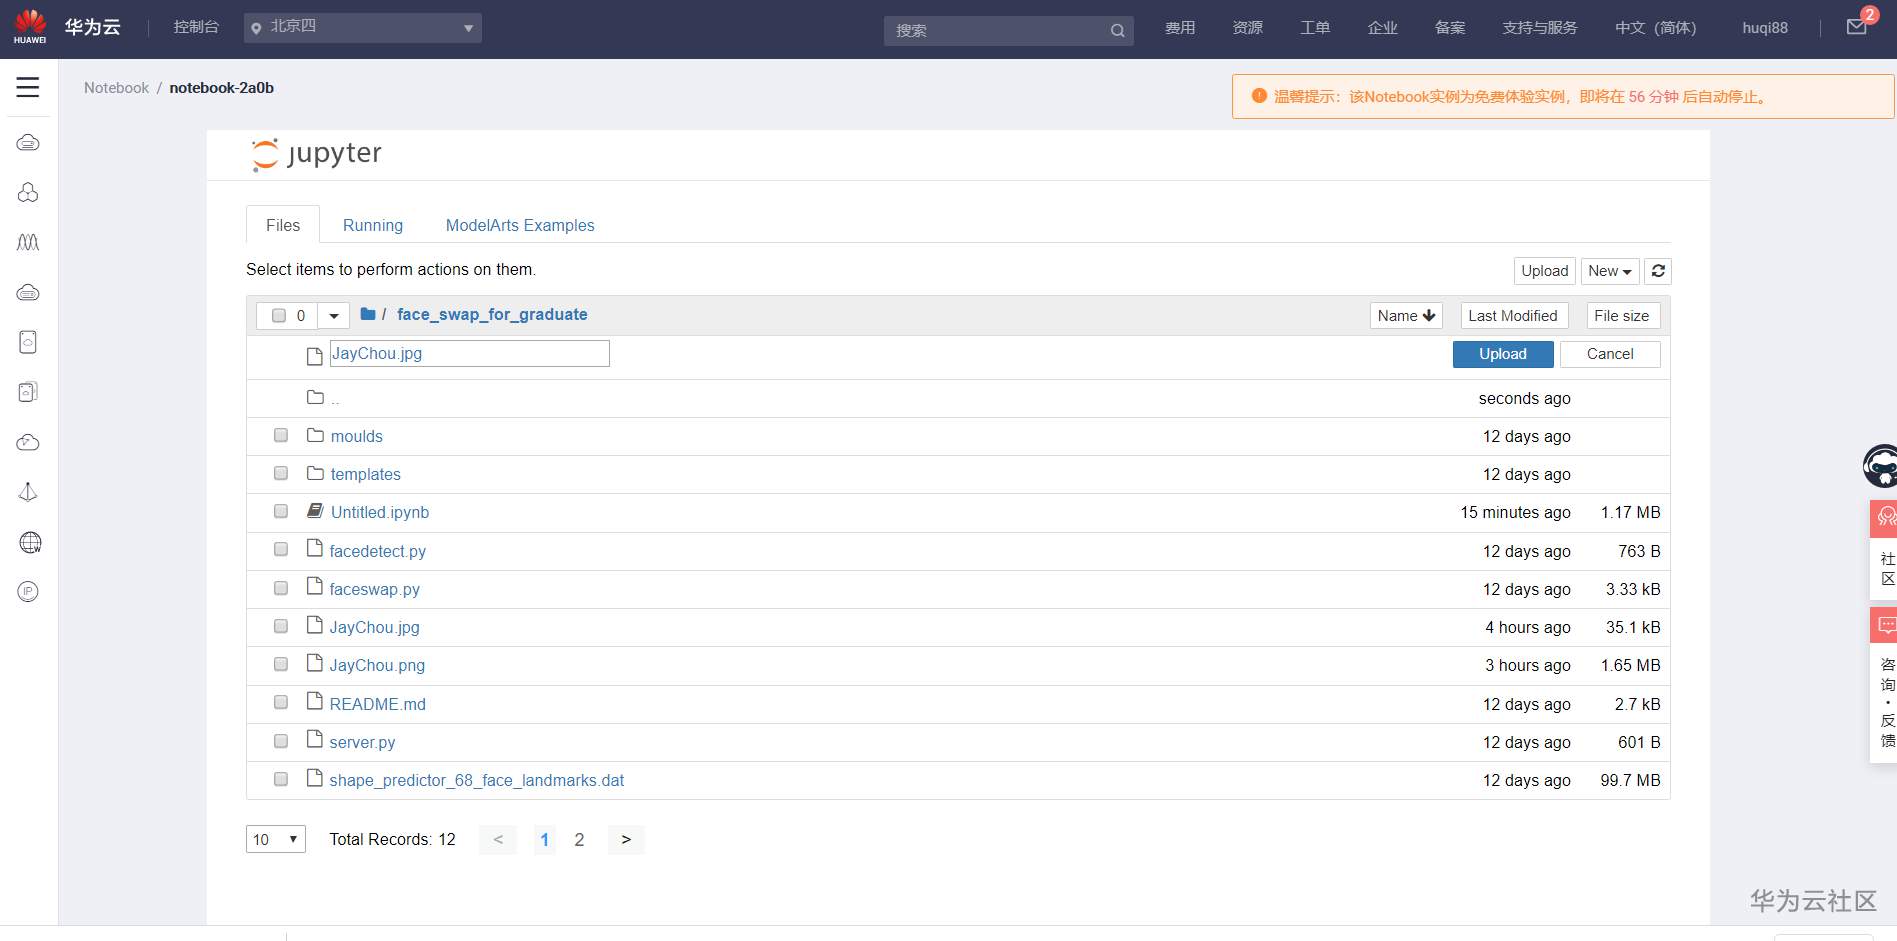Image resolution: width=1897 pixels, height=941 pixels.
Task: Go to the next page arrow
Action: [x=626, y=840]
